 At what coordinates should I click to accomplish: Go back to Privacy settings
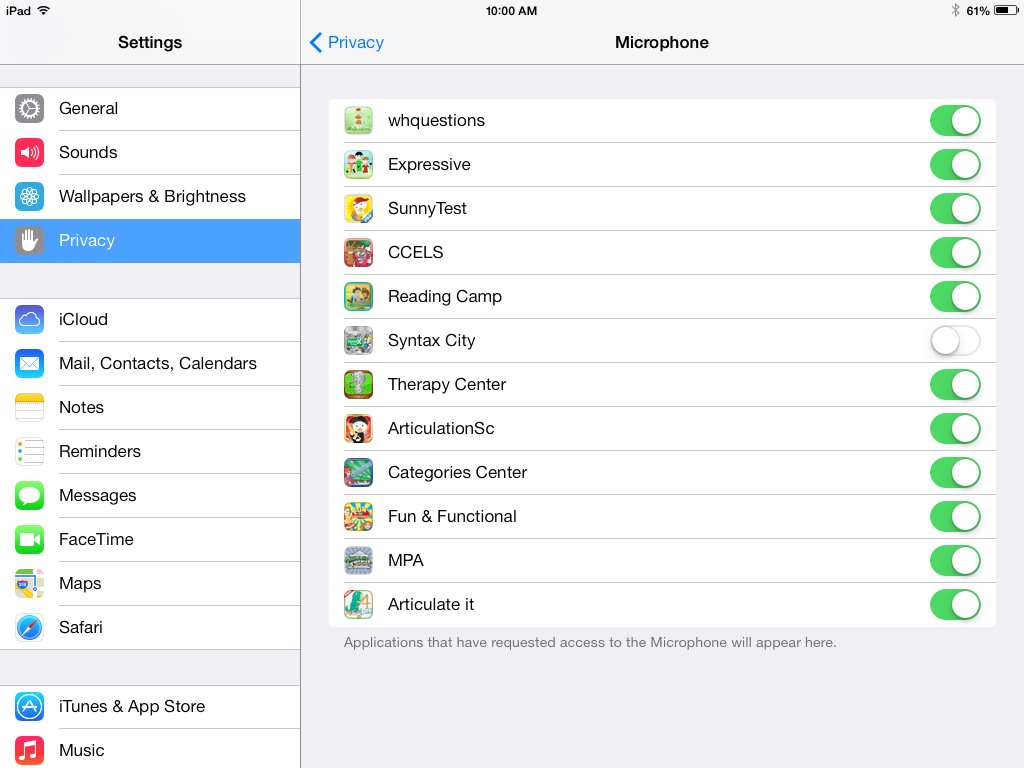[x=347, y=42]
